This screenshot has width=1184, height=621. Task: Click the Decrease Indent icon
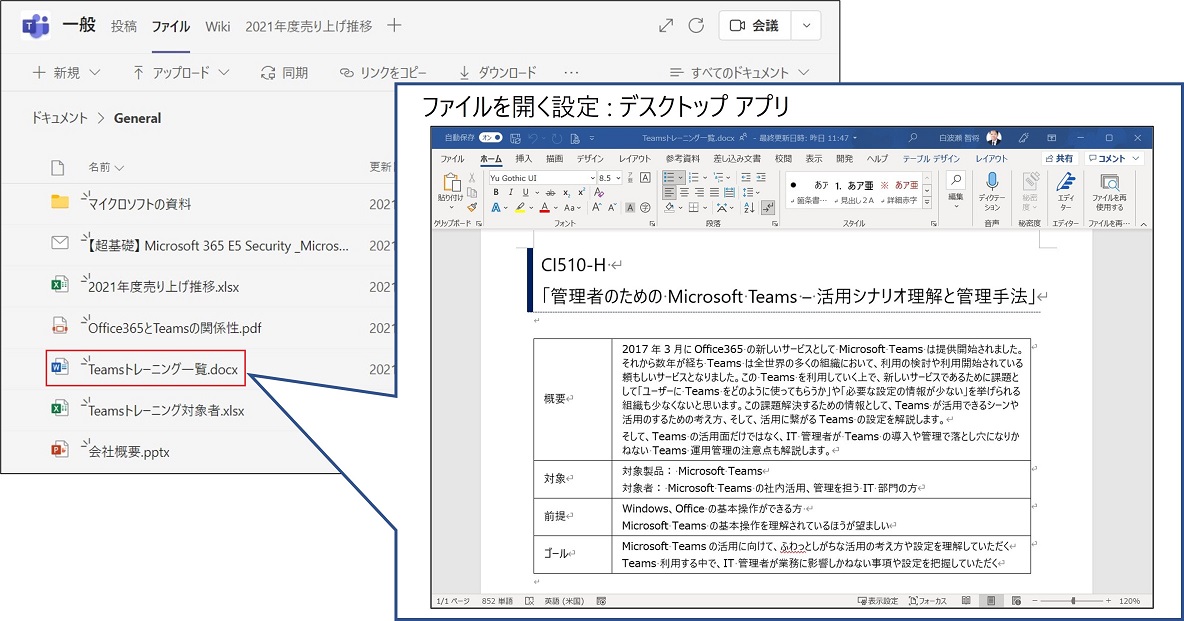click(746, 178)
